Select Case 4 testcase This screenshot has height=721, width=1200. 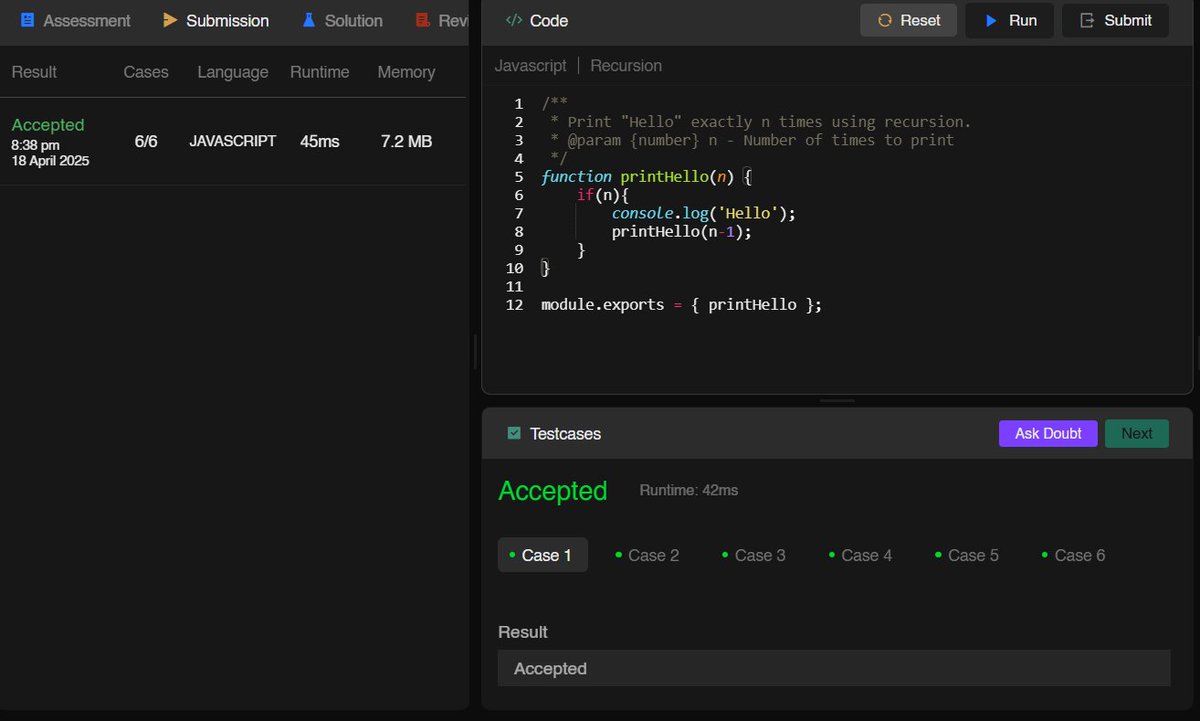pyautogui.click(x=861, y=555)
